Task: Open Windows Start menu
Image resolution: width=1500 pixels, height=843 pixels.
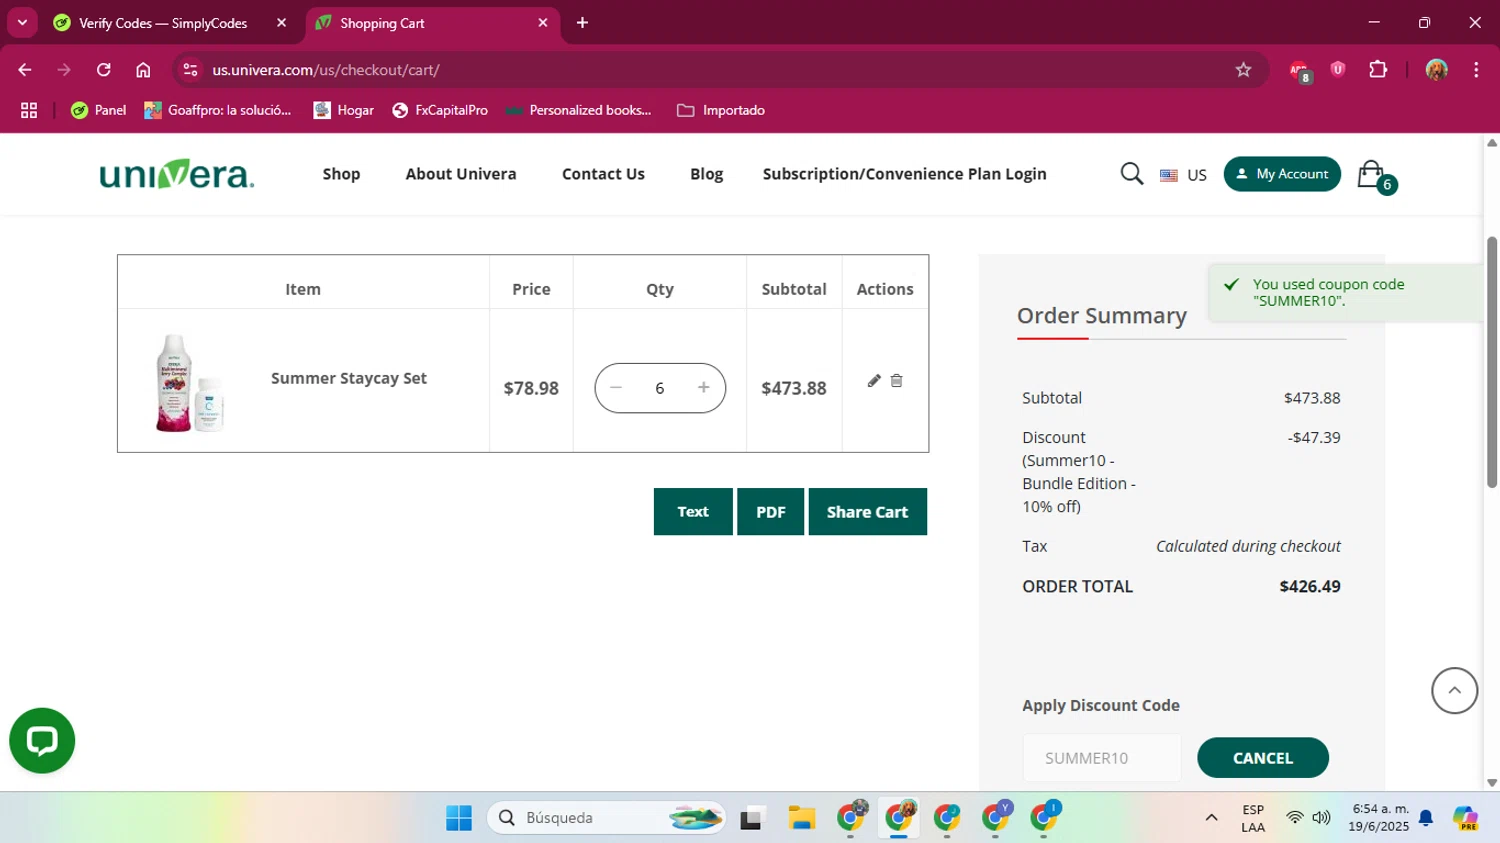Action: [x=459, y=818]
